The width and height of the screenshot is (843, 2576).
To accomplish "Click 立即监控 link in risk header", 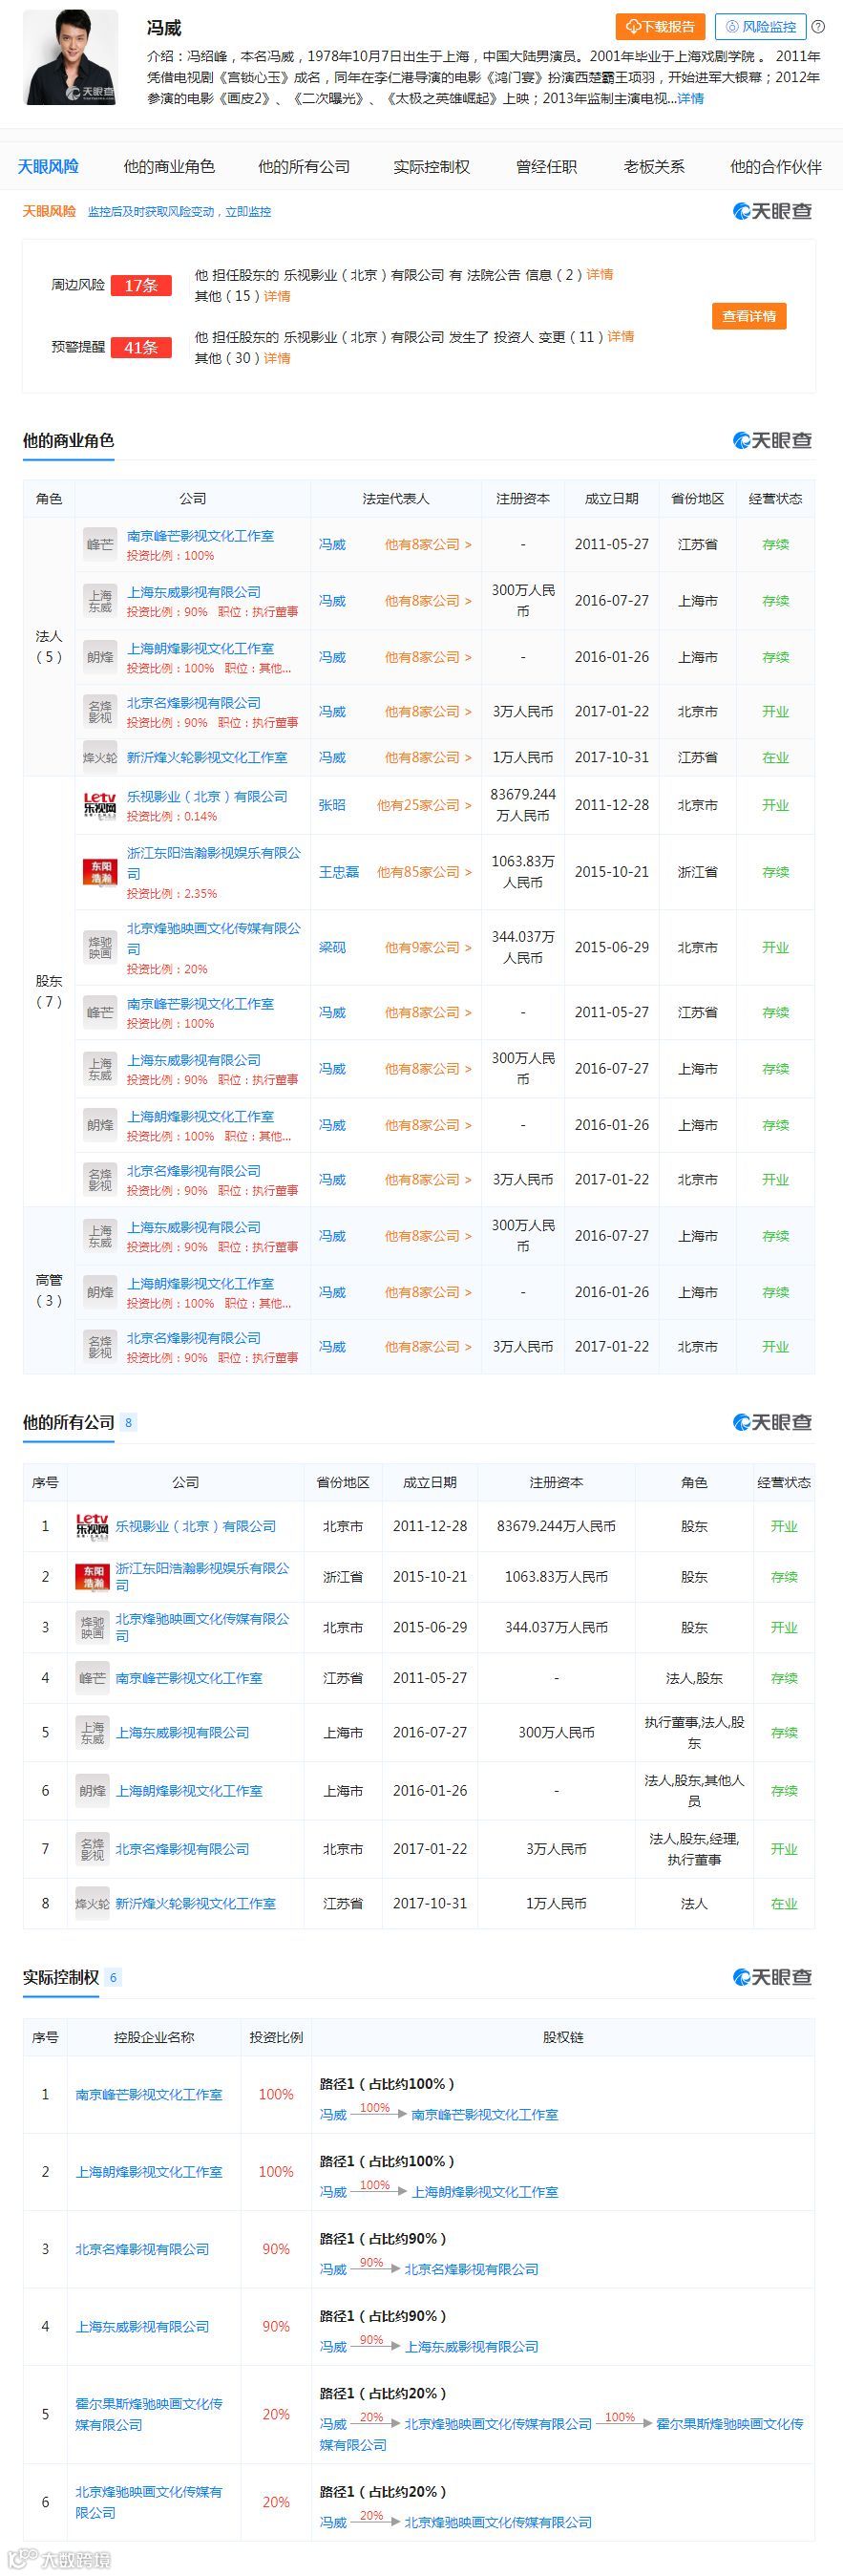I will tap(248, 212).
